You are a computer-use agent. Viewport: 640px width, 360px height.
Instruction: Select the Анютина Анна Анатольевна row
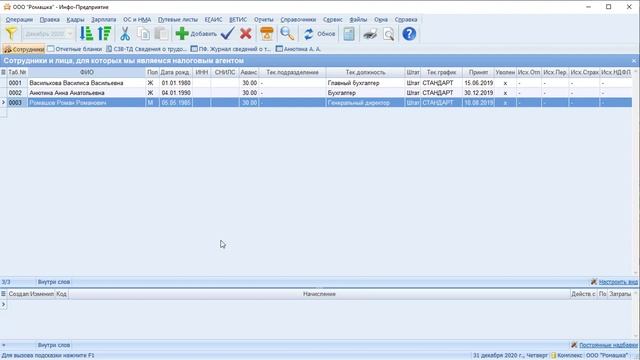(x=316, y=93)
